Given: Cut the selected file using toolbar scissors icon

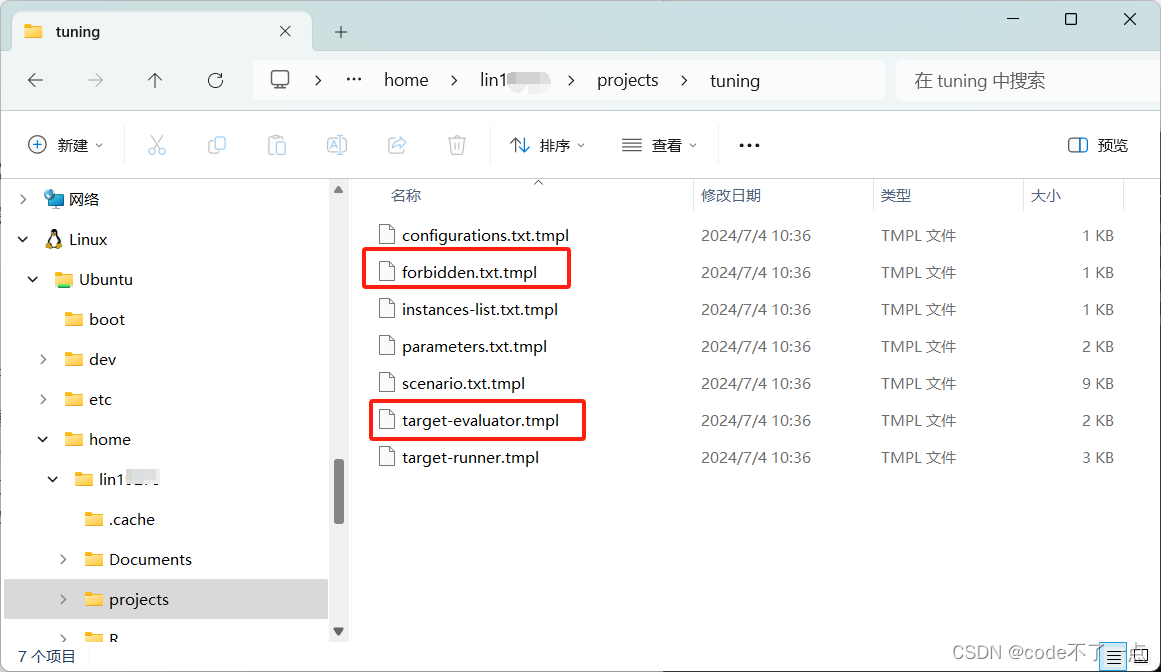Looking at the screenshot, I should 156,144.
